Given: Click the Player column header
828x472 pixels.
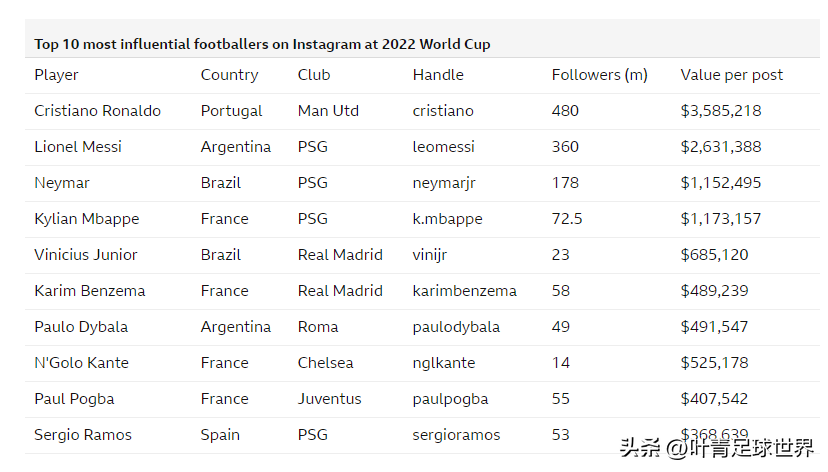Looking at the screenshot, I should click(x=56, y=75).
